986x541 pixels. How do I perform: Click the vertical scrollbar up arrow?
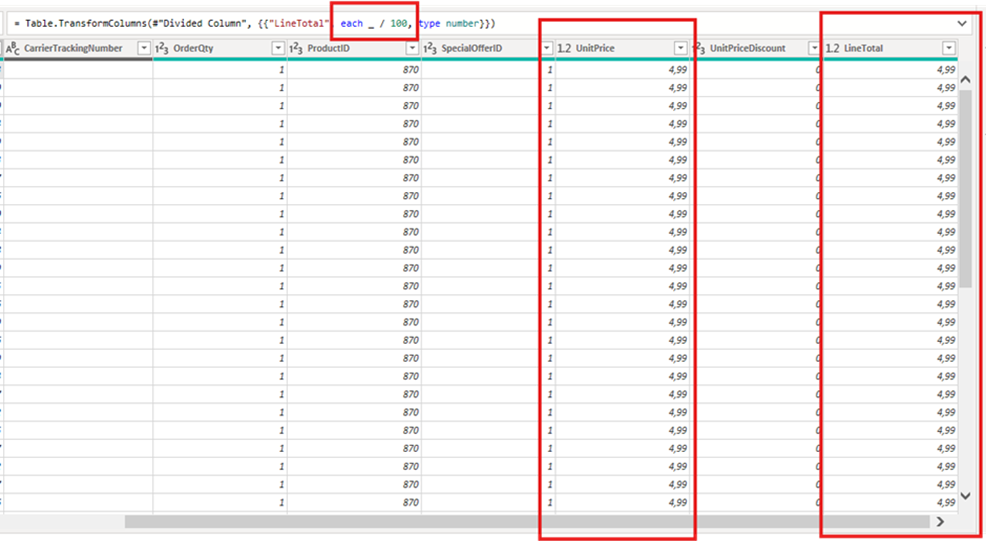click(966, 80)
